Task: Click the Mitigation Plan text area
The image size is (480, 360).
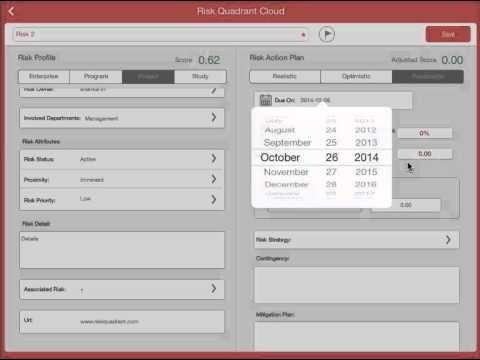Action: click(357, 336)
